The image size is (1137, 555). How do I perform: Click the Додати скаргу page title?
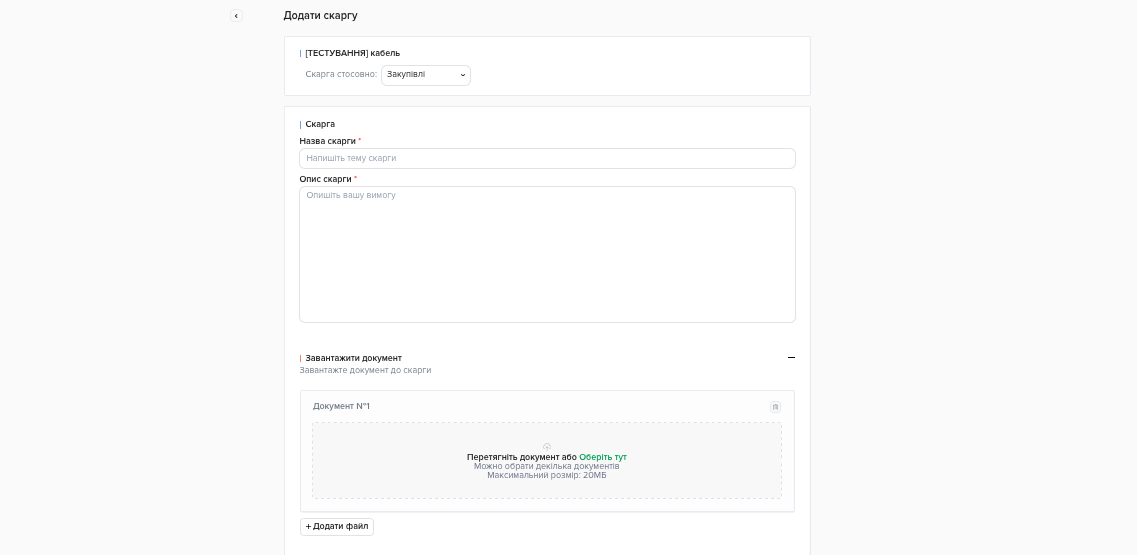point(320,16)
